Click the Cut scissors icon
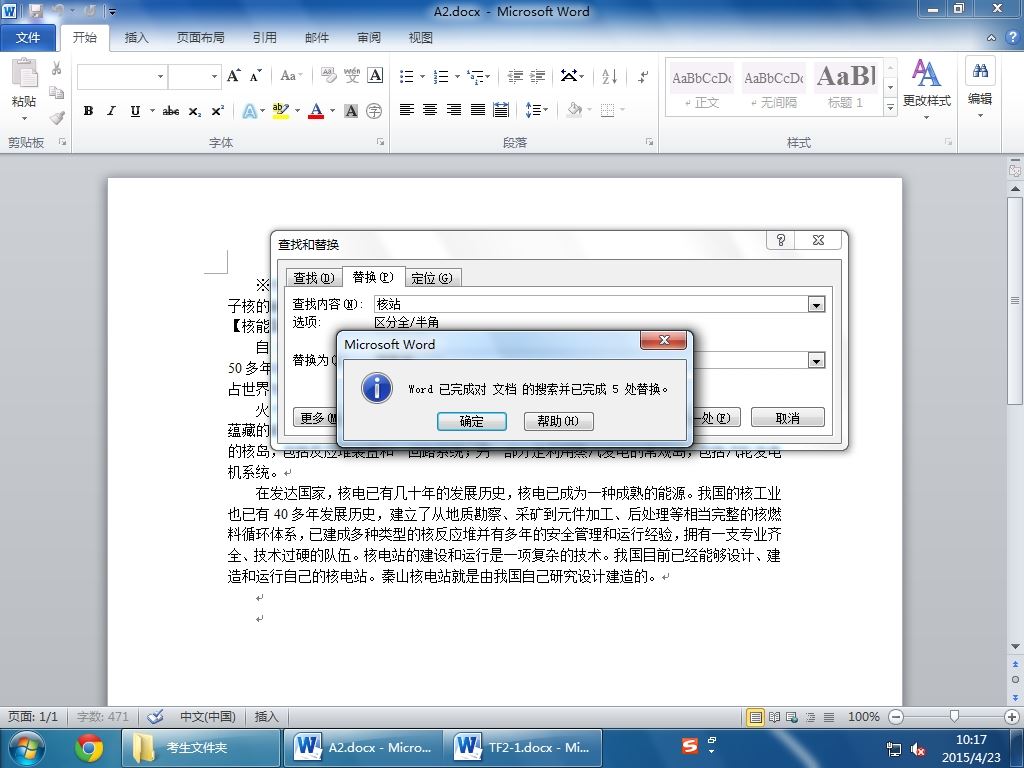The width and height of the screenshot is (1024, 768). 57,68
